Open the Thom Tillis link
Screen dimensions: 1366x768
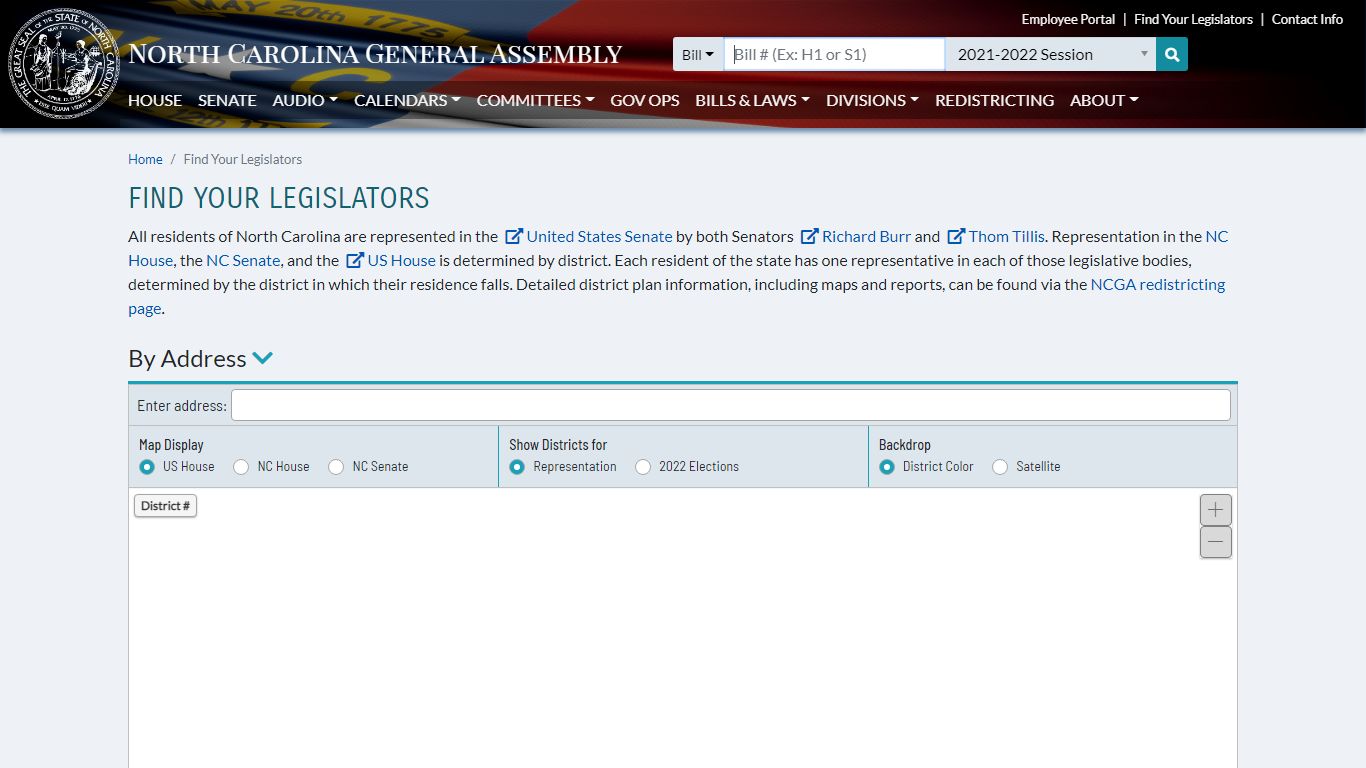tap(996, 236)
